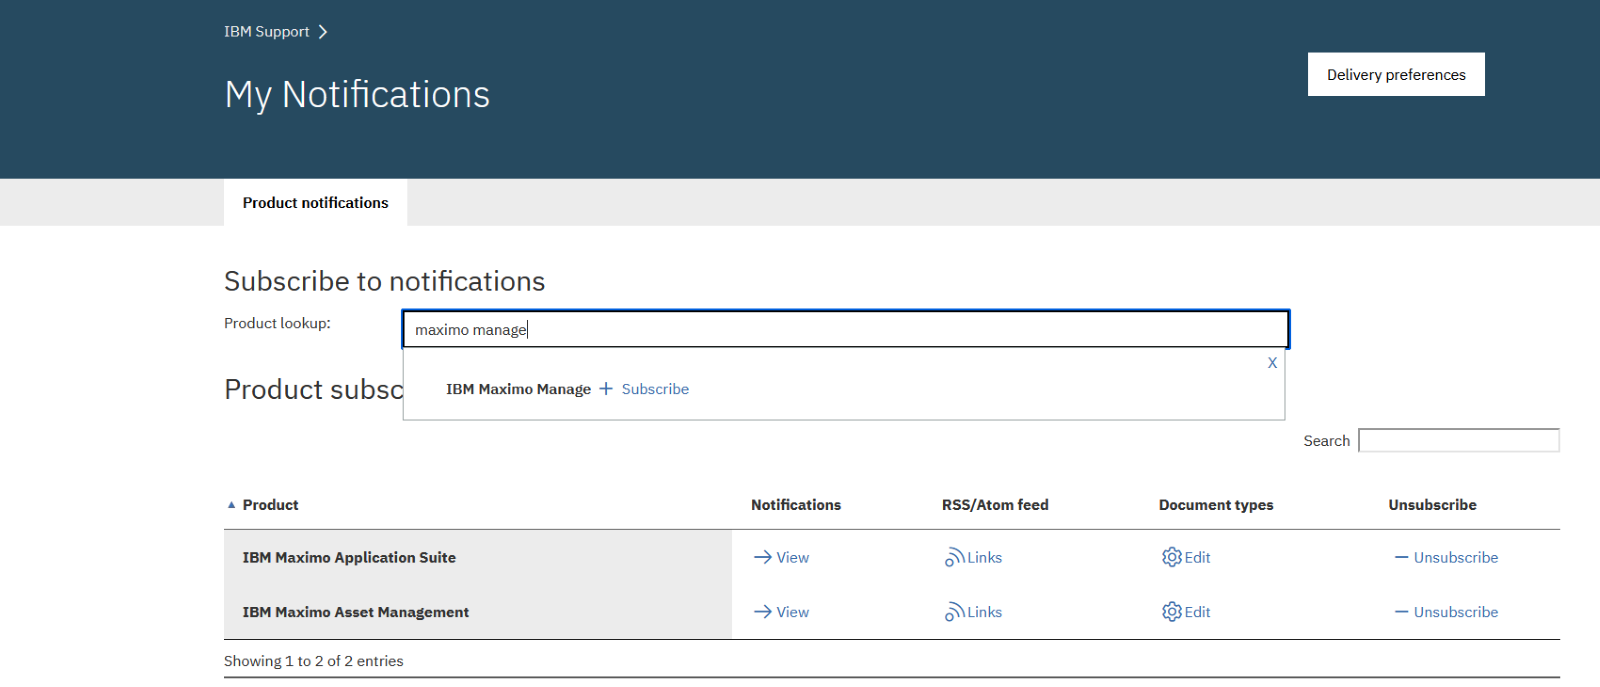
Task: Click the minus icon for Maximo Application Suite
Action: [x=1402, y=557]
